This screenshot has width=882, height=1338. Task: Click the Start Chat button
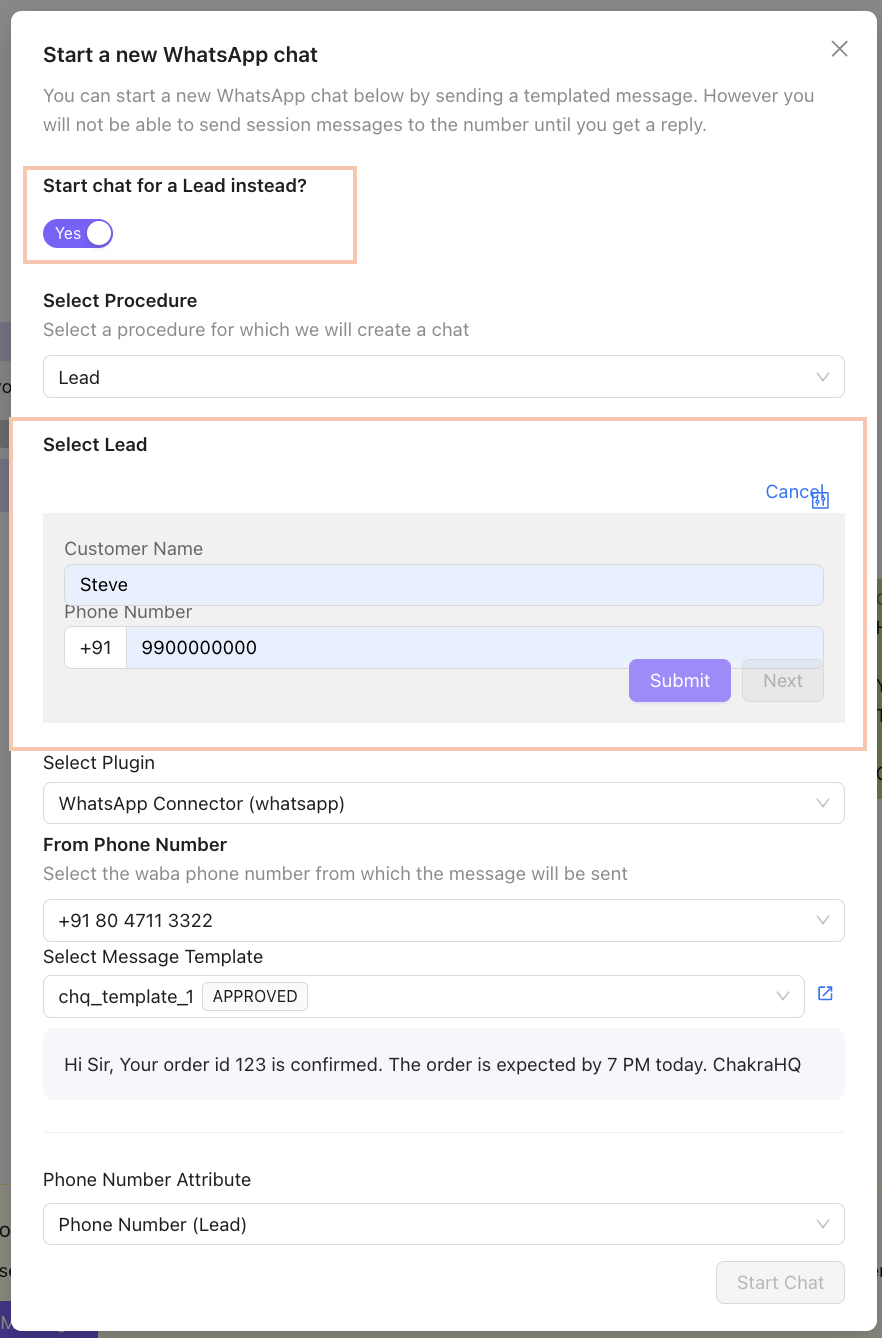pyautogui.click(x=780, y=1282)
